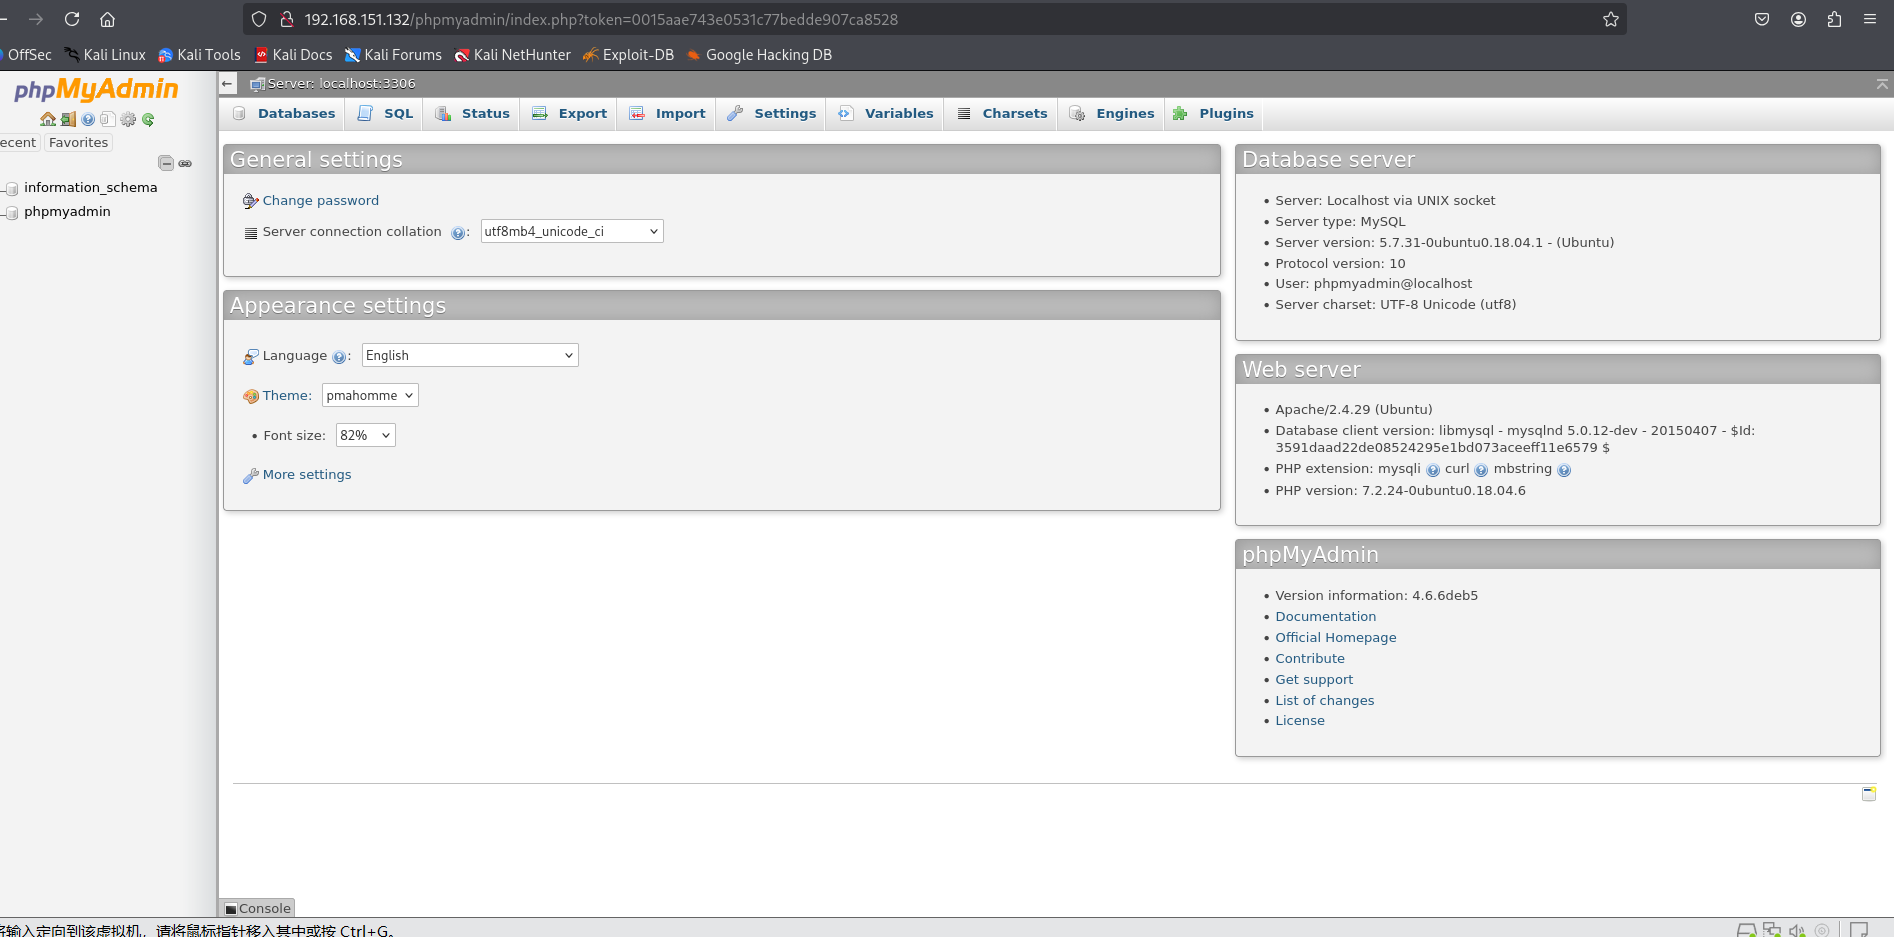1894x937 pixels.
Task: Click the help icon next to Language
Action: coord(339,357)
